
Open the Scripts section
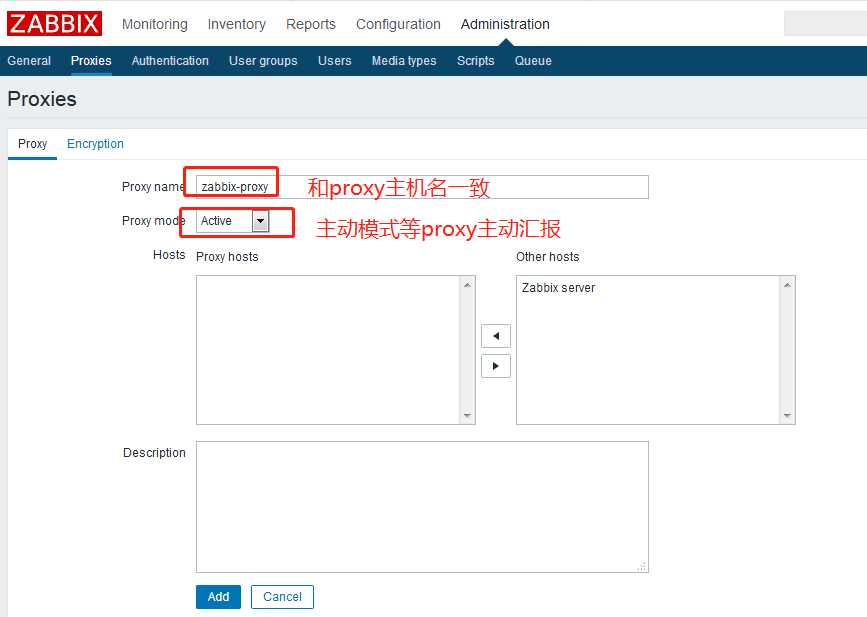coord(476,61)
